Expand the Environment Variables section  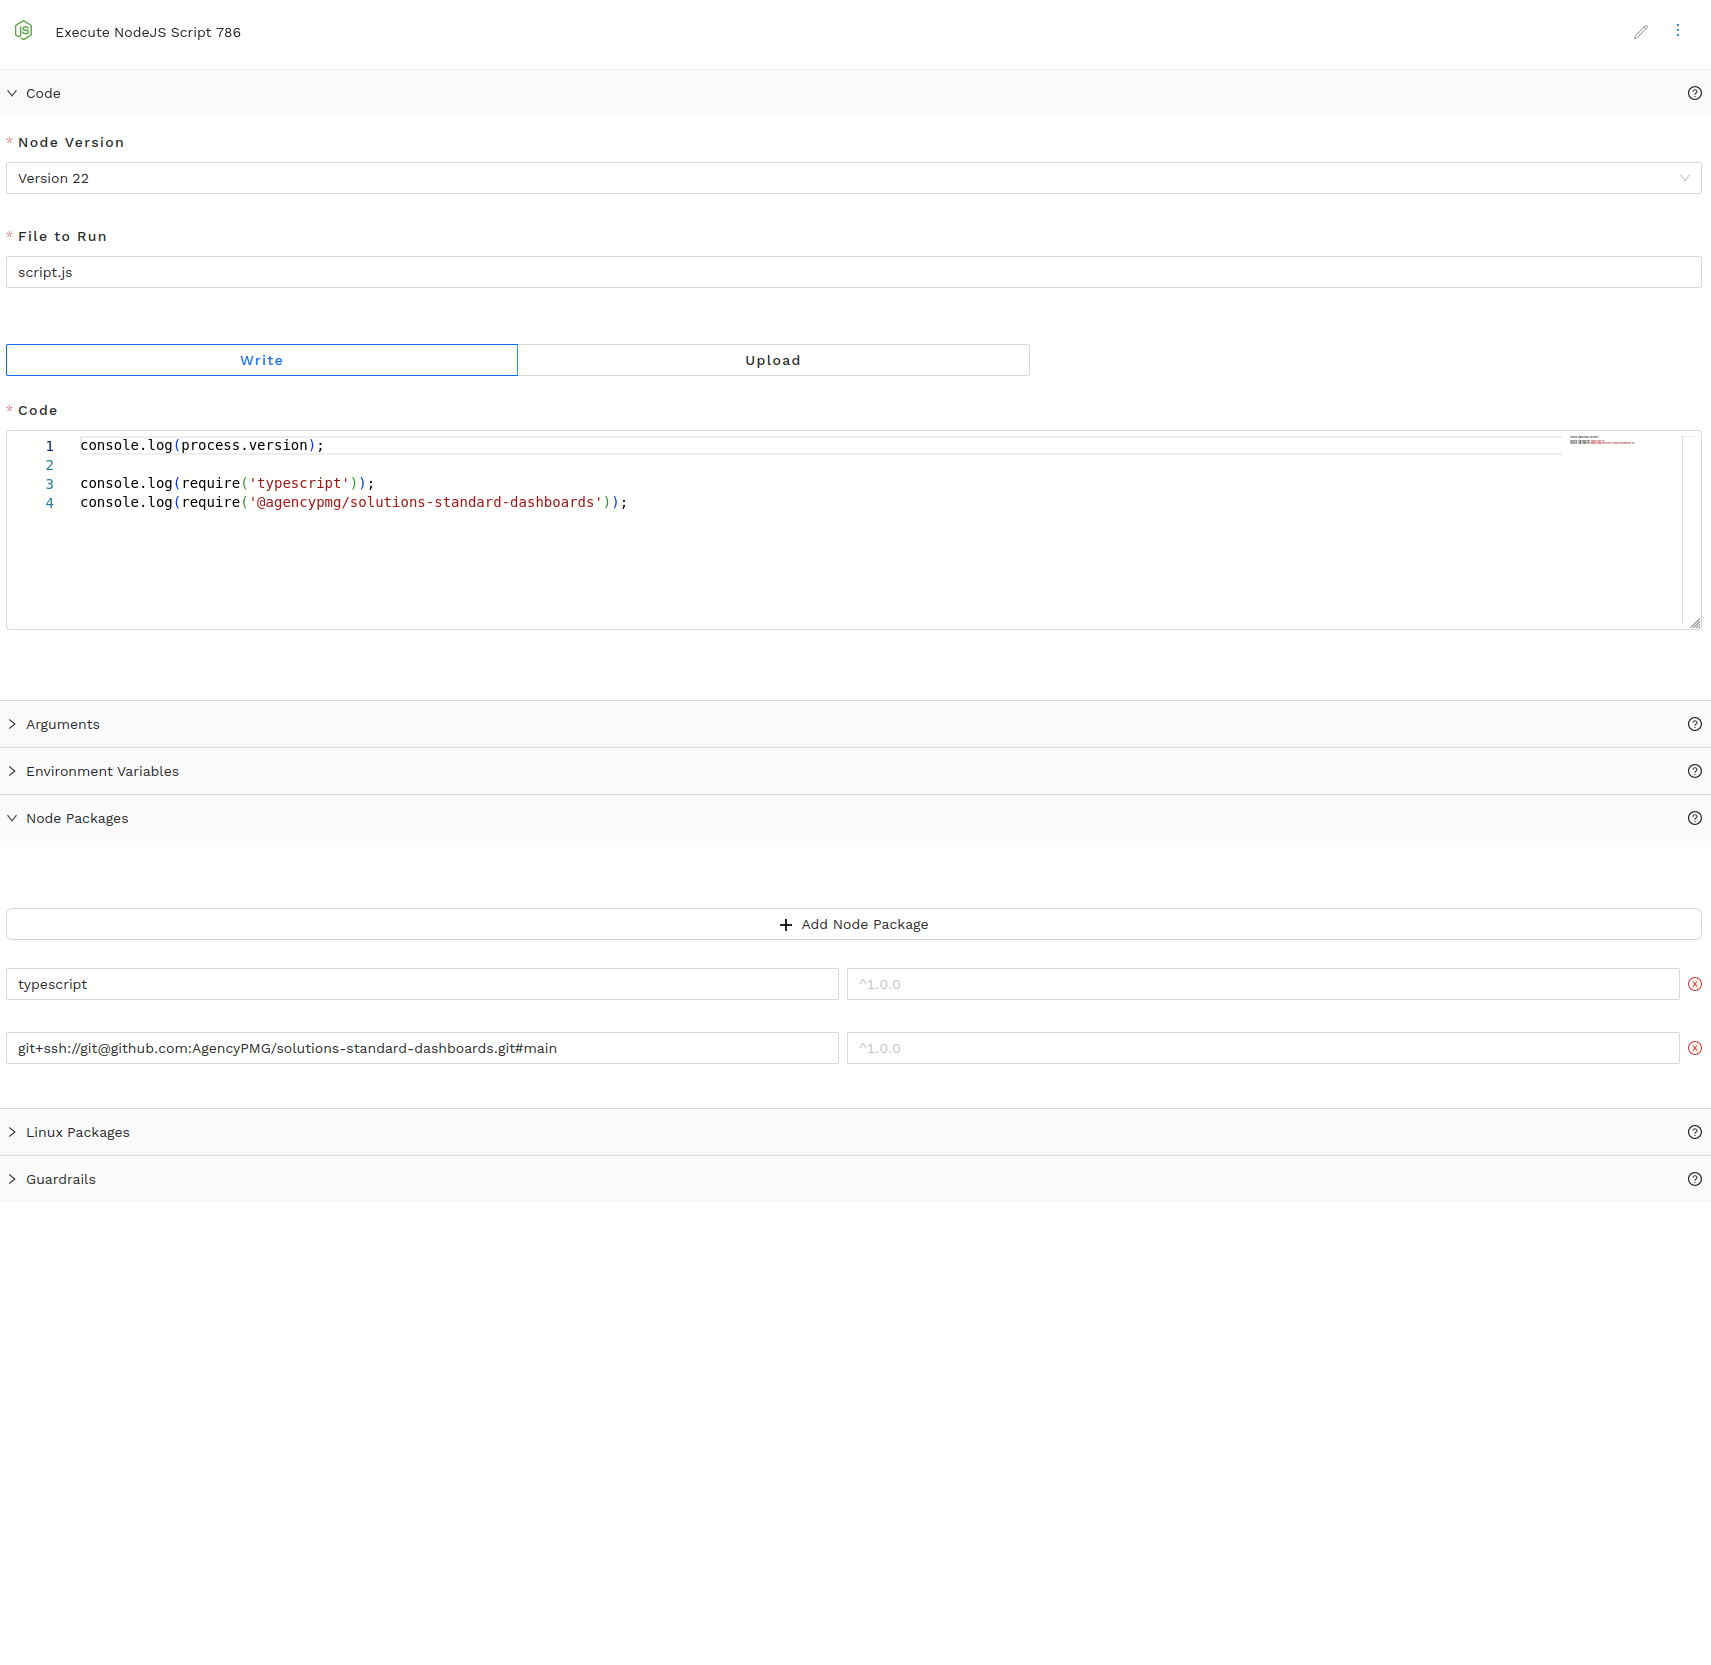pyautogui.click(x=102, y=771)
